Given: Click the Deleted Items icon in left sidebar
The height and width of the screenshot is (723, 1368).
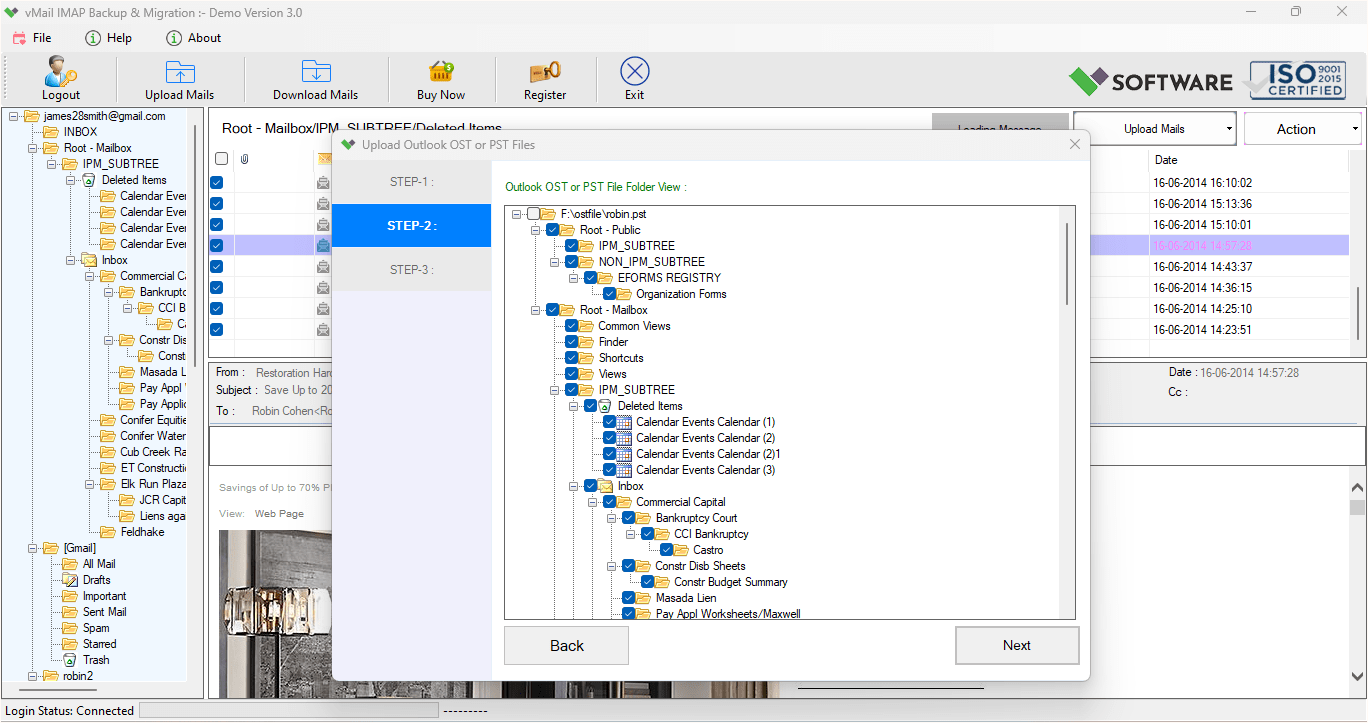Looking at the screenshot, I should coord(88,180).
